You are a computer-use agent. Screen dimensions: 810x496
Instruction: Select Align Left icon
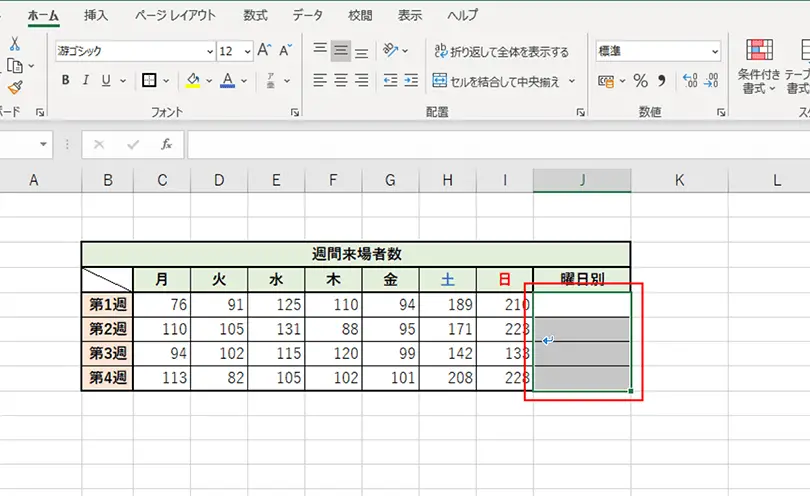(320, 80)
